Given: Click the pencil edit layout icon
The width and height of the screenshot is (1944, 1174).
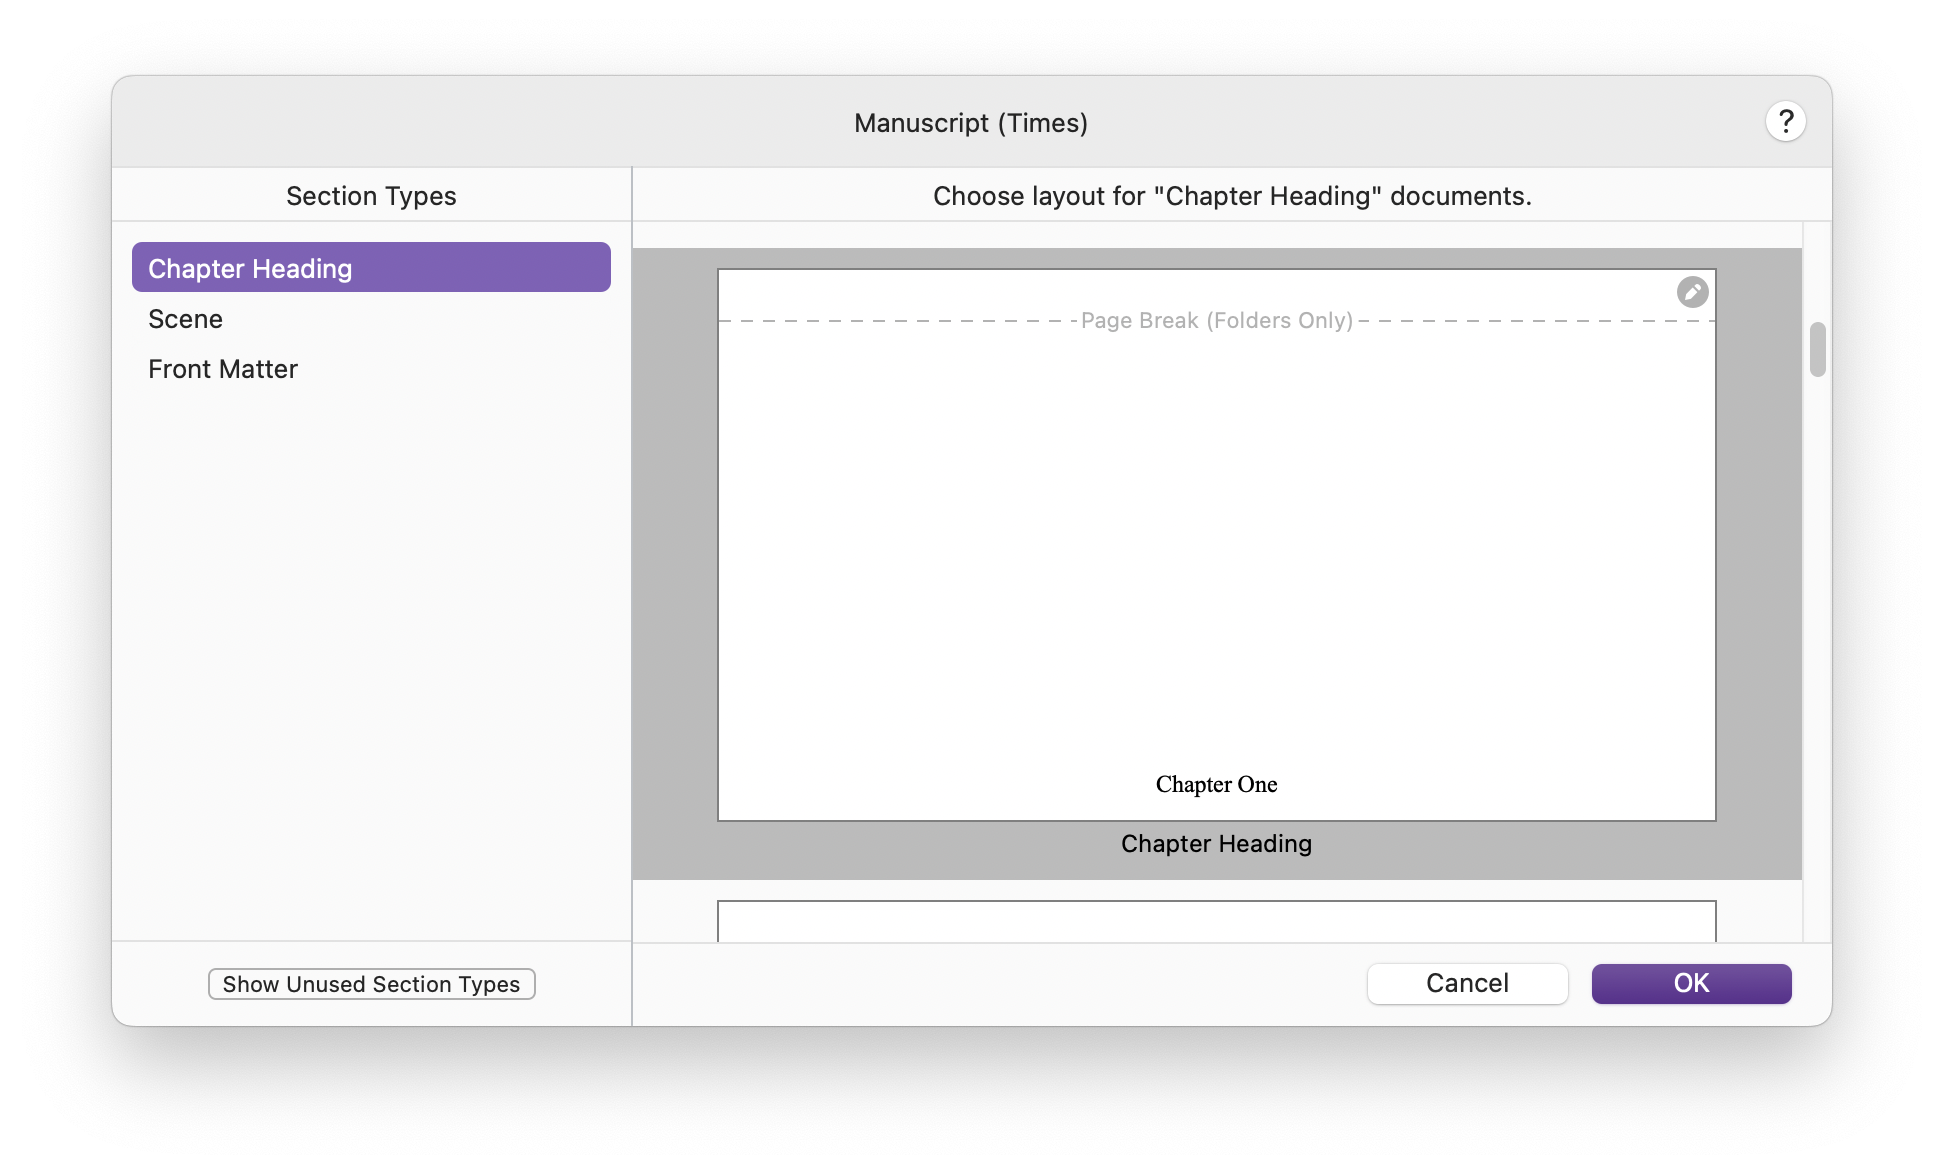Looking at the screenshot, I should [1692, 292].
